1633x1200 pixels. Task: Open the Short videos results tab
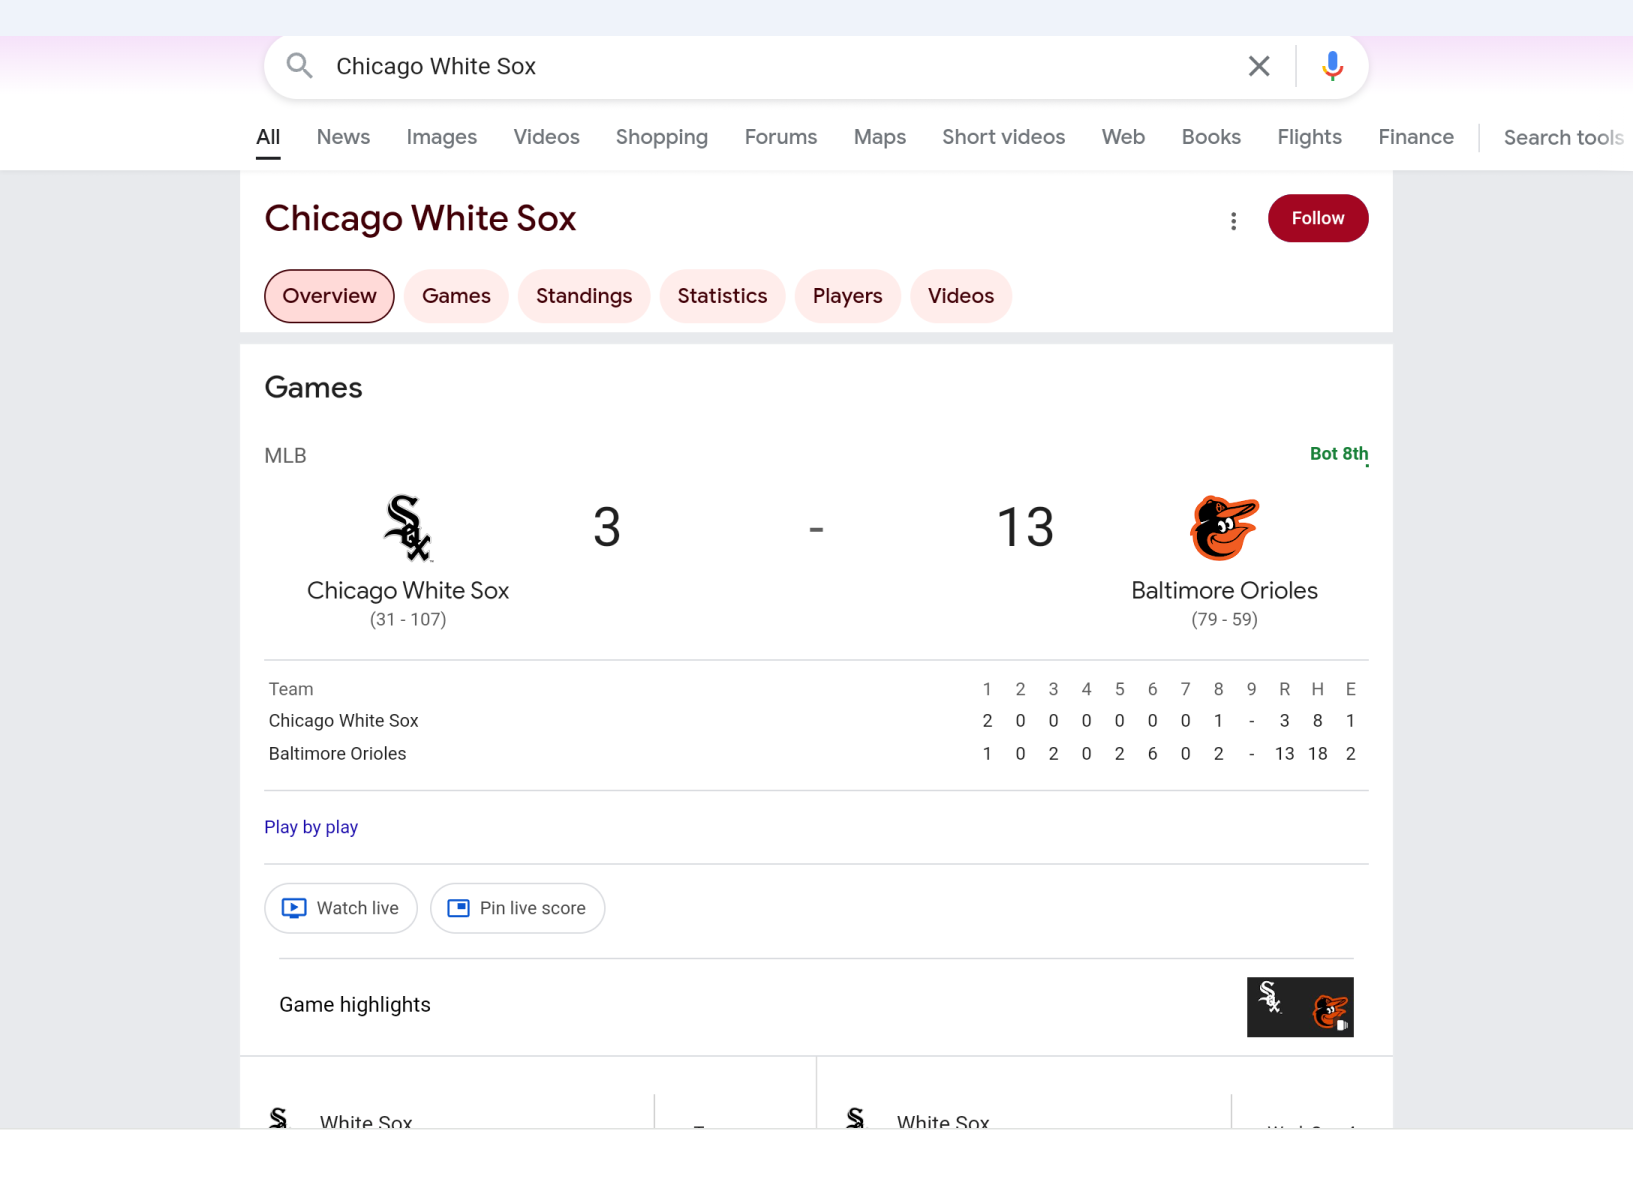point(1003,137)
